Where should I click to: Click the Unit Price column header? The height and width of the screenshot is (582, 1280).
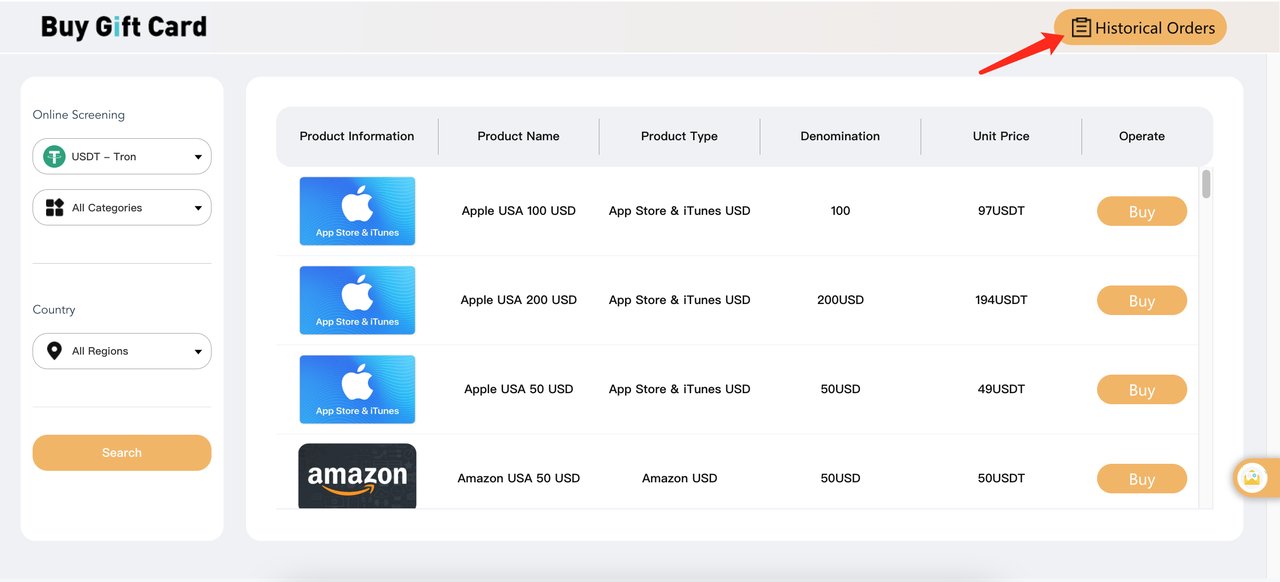[1000, 136]
